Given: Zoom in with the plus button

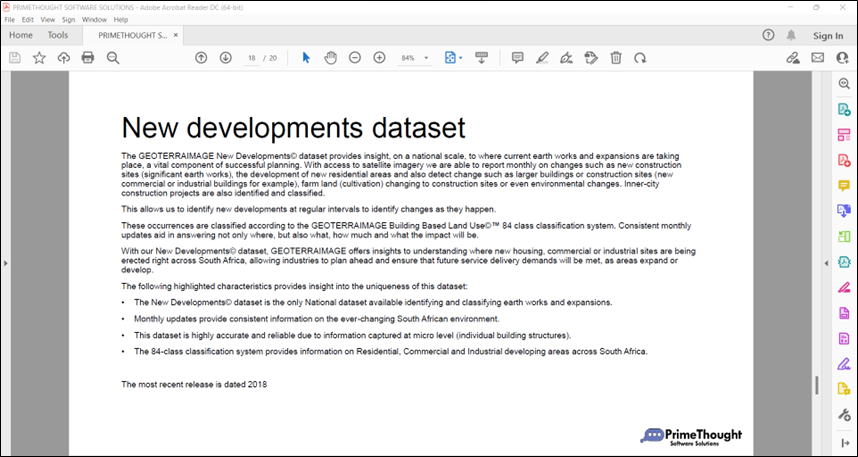Looking at the screenshot, I should (379, 57).
